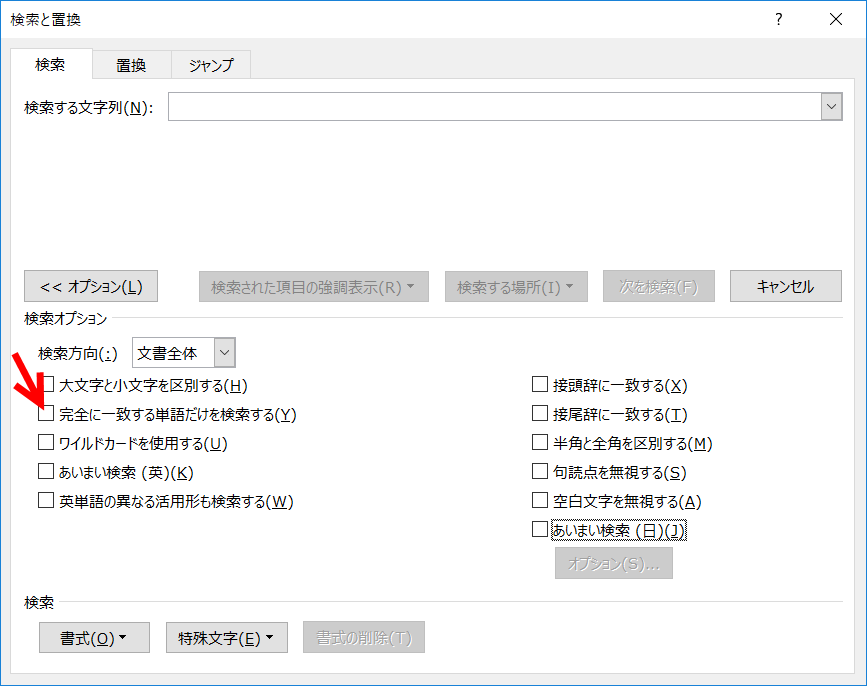Check 空白文字を無視する checkbox
The height and width of the screenshot is (686, 867).
tap(540, 501)
